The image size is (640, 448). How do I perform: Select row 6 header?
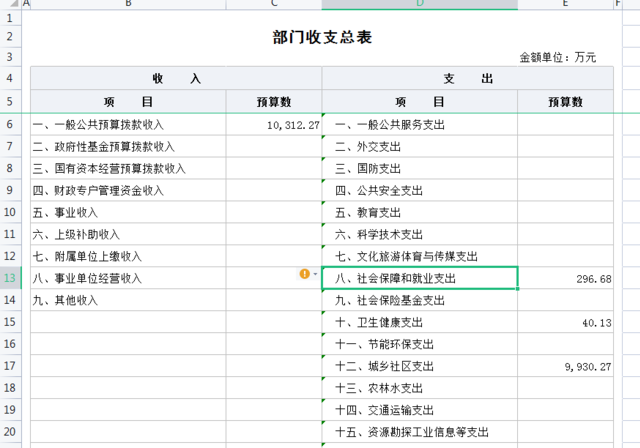click(10, 125)
